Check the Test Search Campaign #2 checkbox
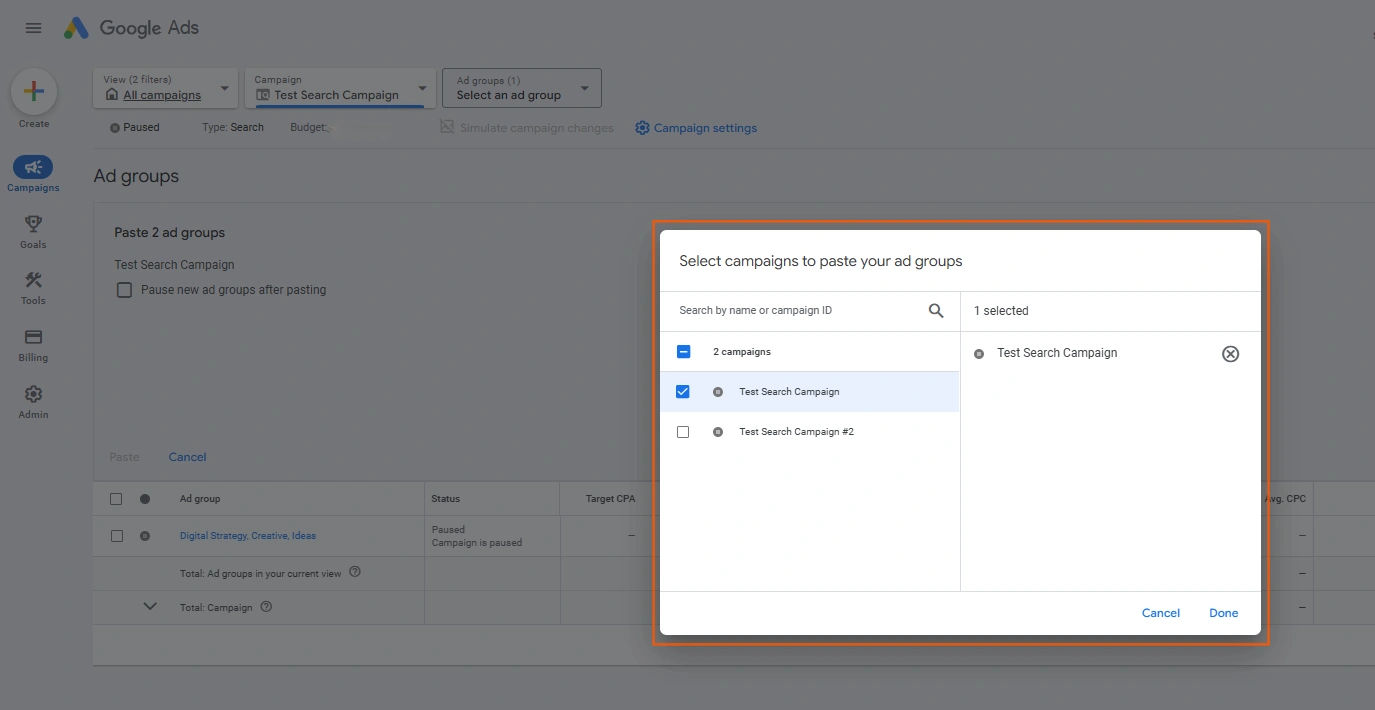Screen dimensions: 1375x710 tap(683, 432)
